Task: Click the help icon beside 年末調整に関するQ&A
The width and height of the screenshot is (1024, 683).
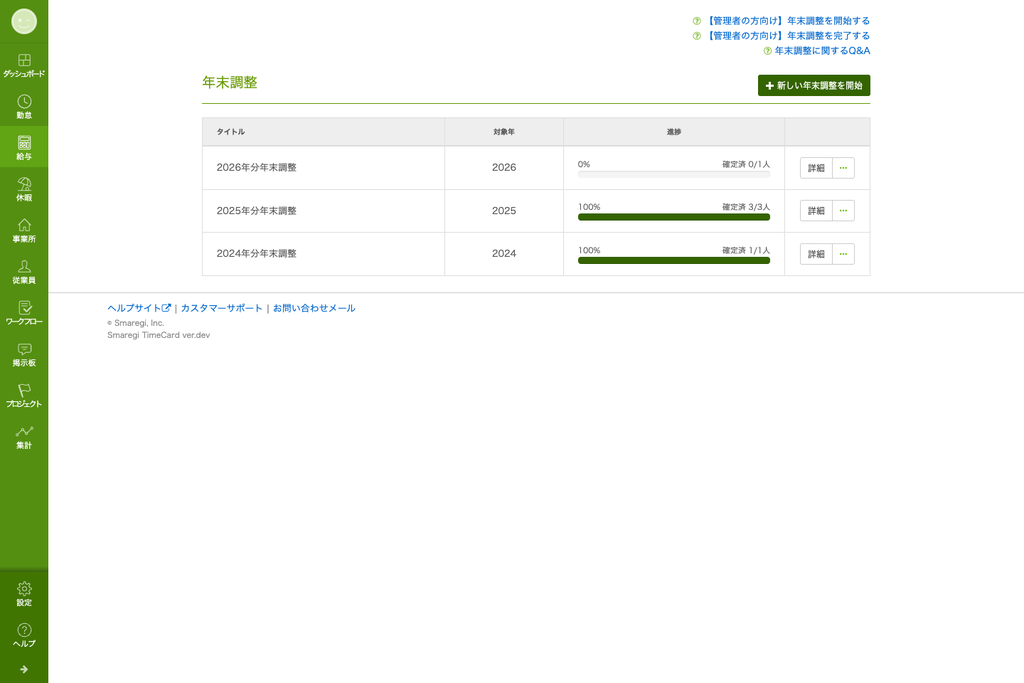Action: pos(767,51)
